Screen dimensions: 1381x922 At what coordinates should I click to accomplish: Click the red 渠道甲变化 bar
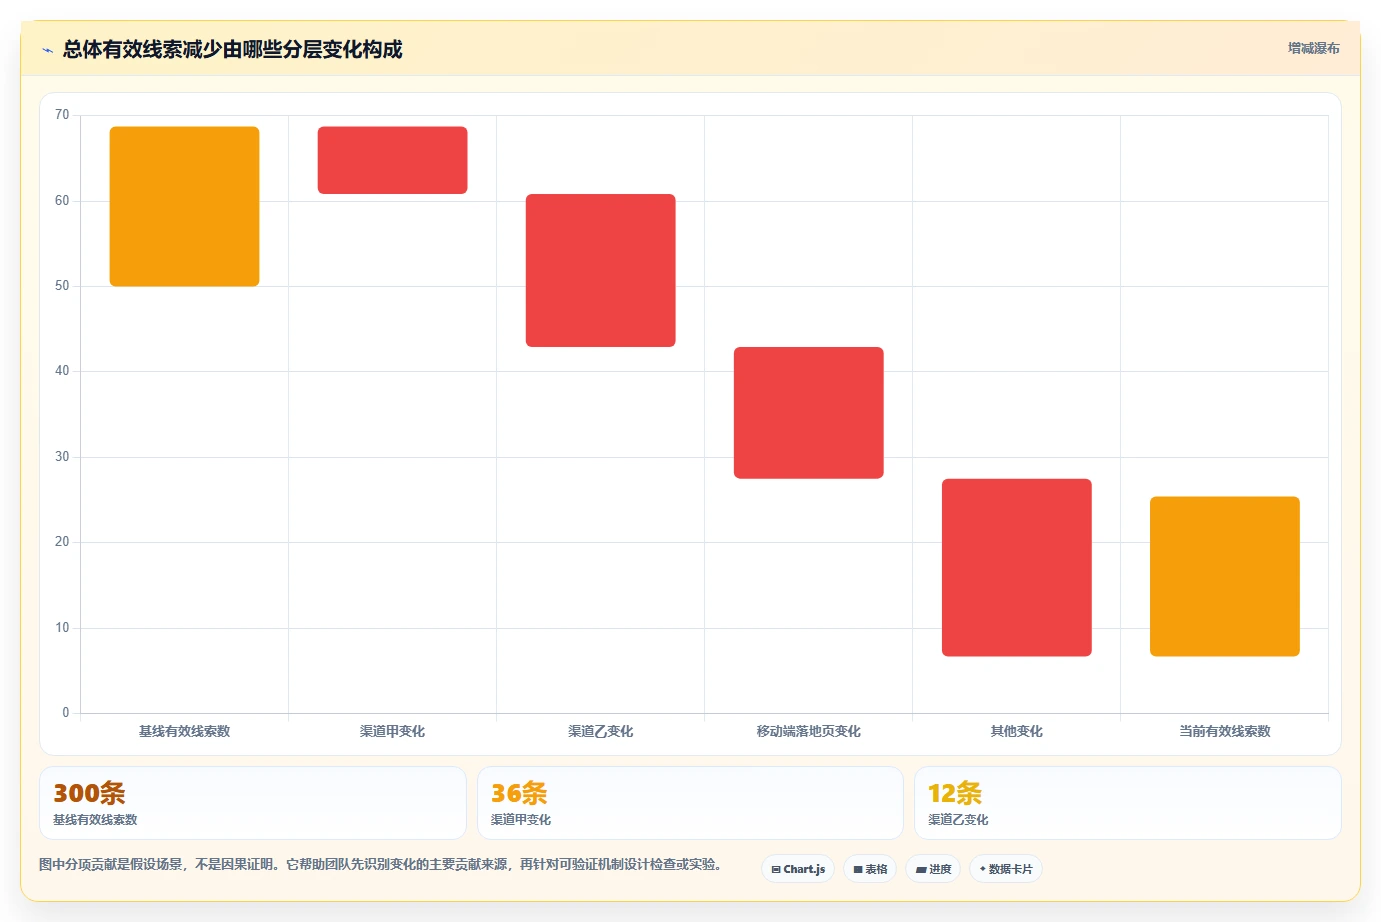pyautogui.click(x=392, y=160)
